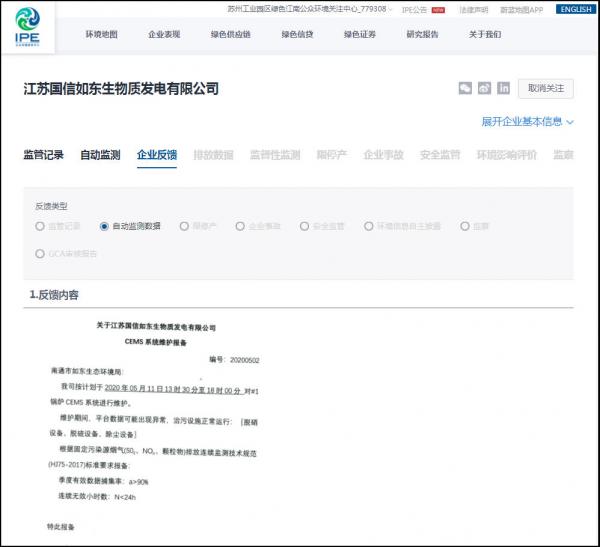Open the IPE公告 link
Screen dimensions: 600x547
[x=415, y=10]
